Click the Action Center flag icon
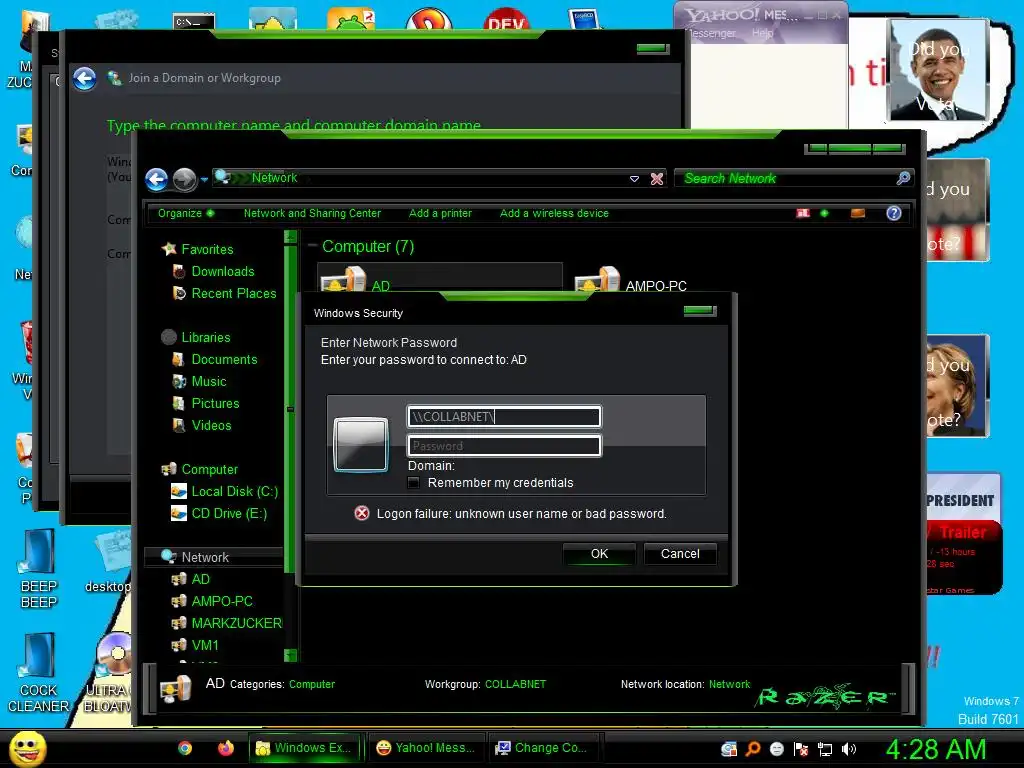Viewport: 1024px width, 768px height. coord(801,749)
